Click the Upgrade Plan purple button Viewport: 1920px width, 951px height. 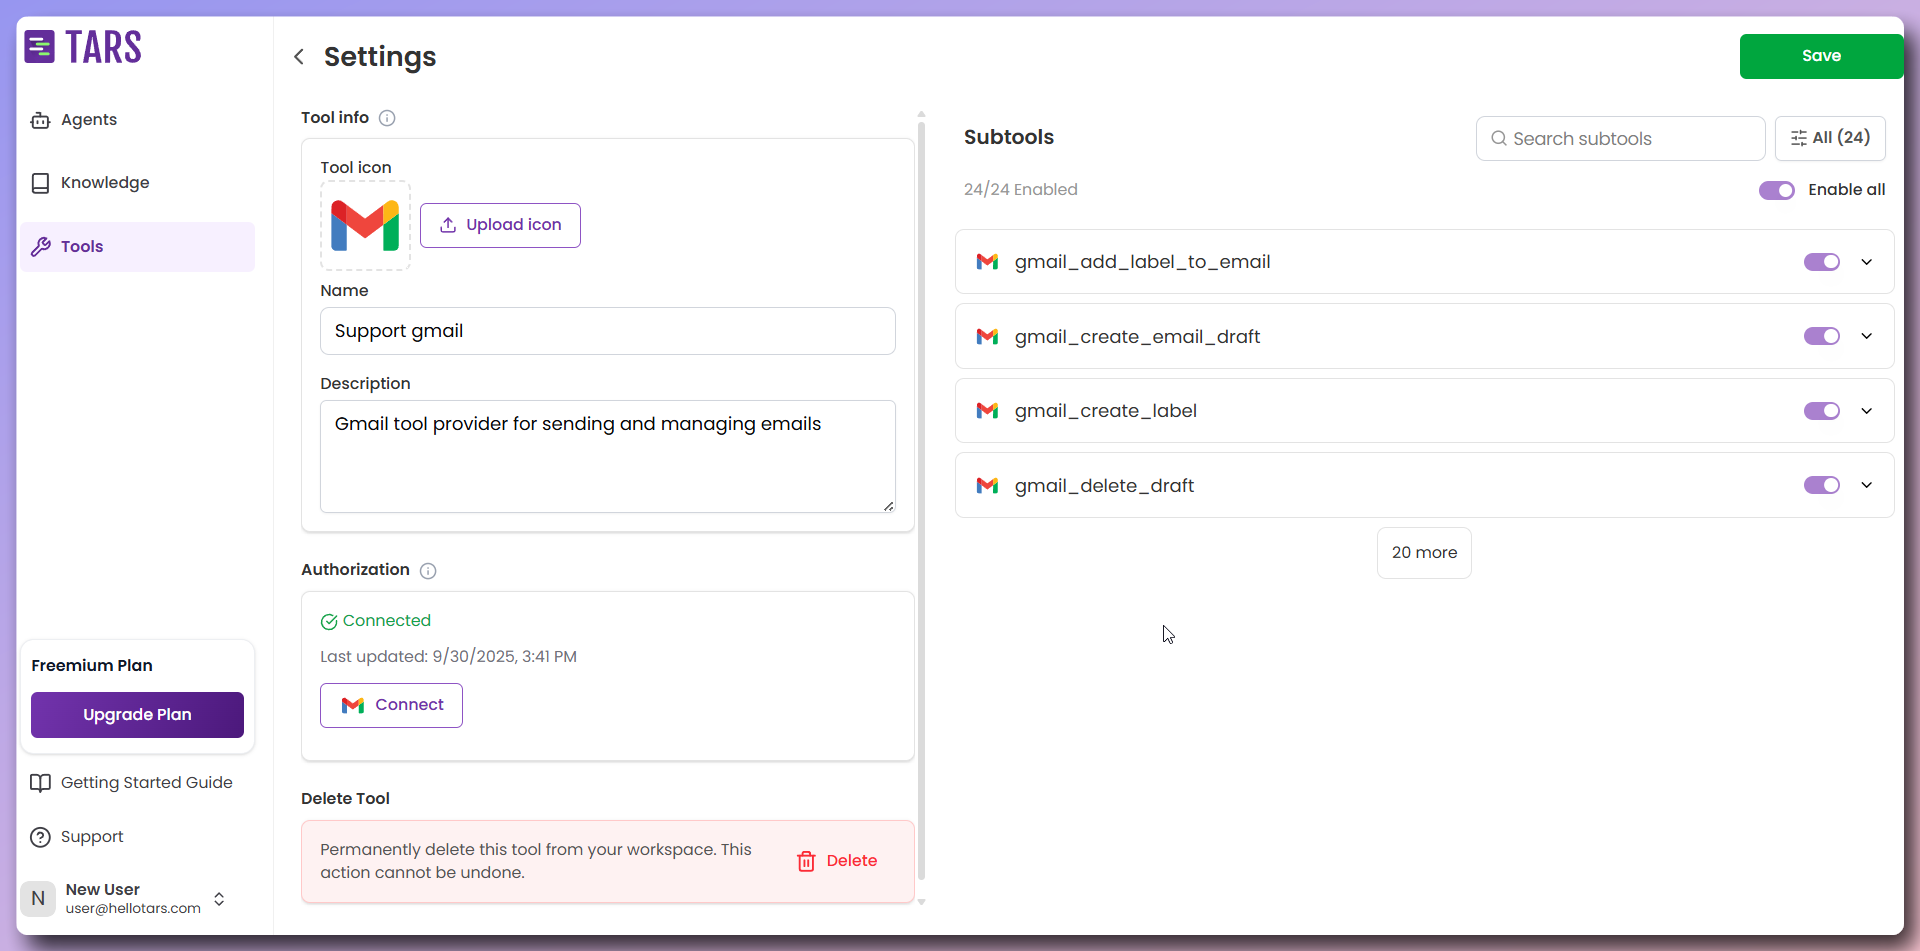coord(137,714)
